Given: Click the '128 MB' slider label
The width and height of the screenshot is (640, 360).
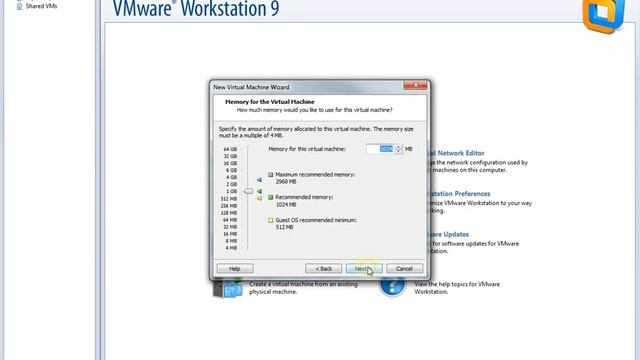Looking at the screenshot, I should [229, 213].
